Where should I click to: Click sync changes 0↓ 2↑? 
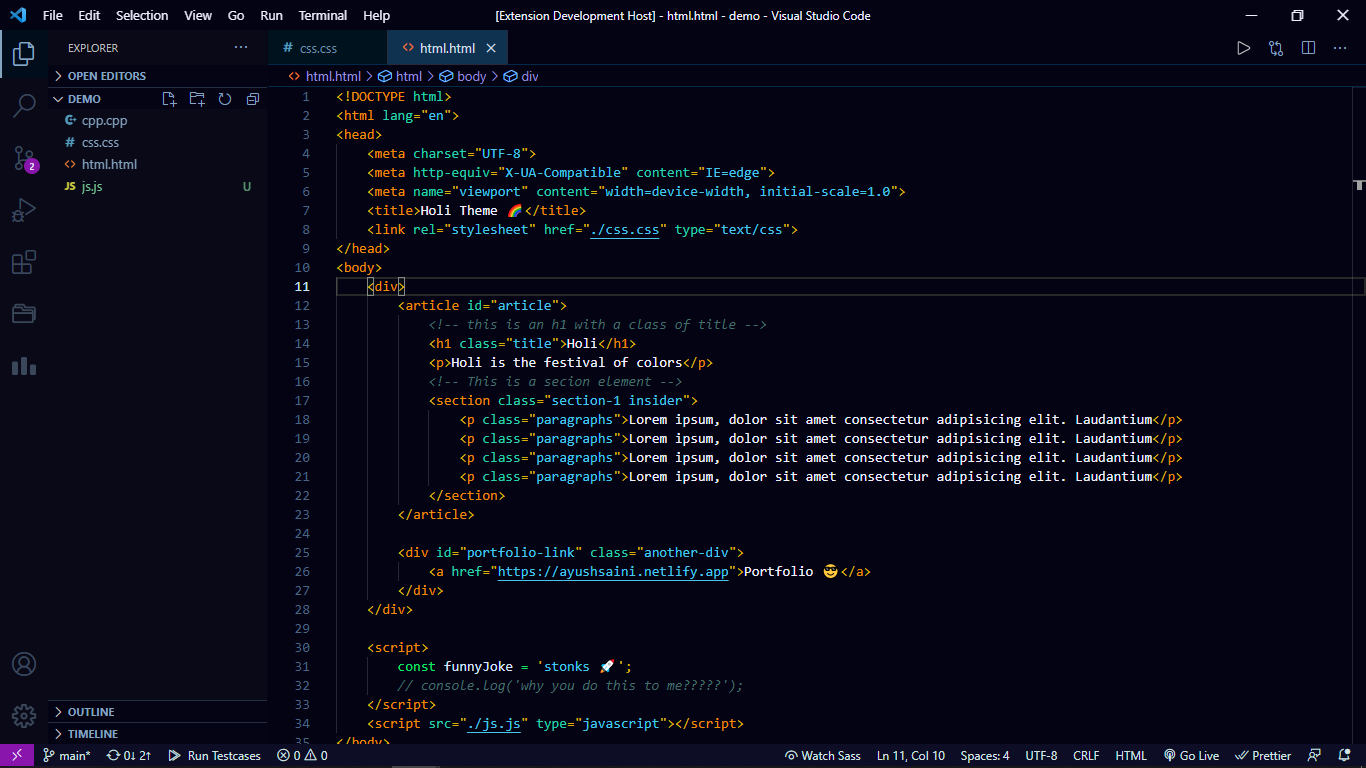[x=129, y=756]
